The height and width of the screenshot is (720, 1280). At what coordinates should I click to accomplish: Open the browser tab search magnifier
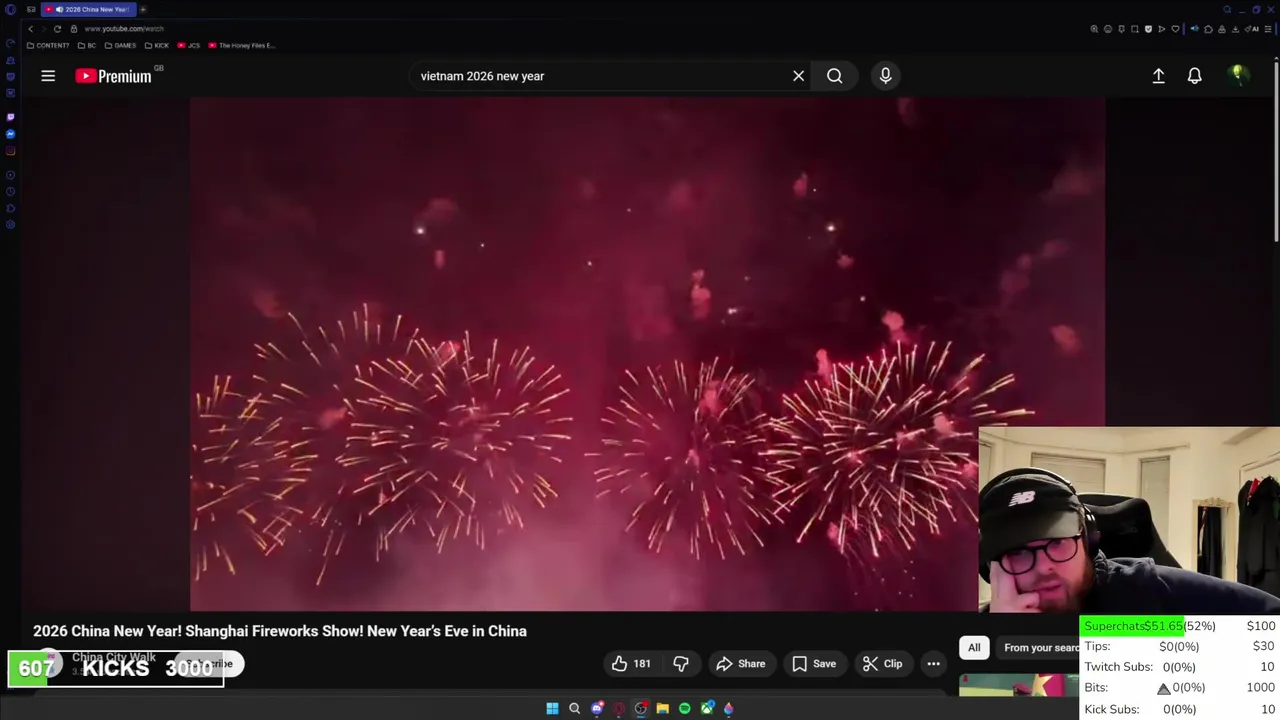coord(1227,9)
